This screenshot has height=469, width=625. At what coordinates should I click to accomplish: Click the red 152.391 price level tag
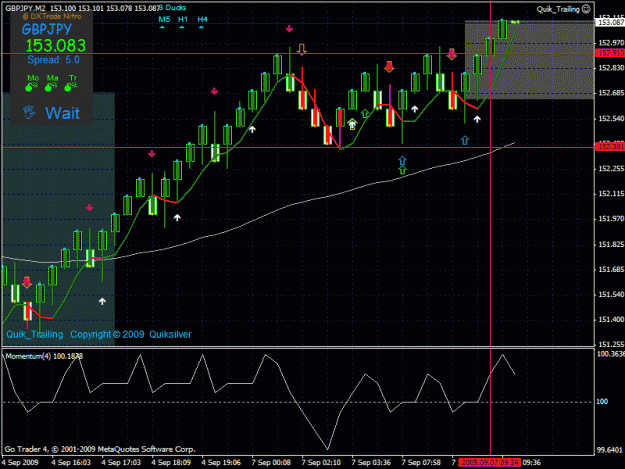pos(610,147)
